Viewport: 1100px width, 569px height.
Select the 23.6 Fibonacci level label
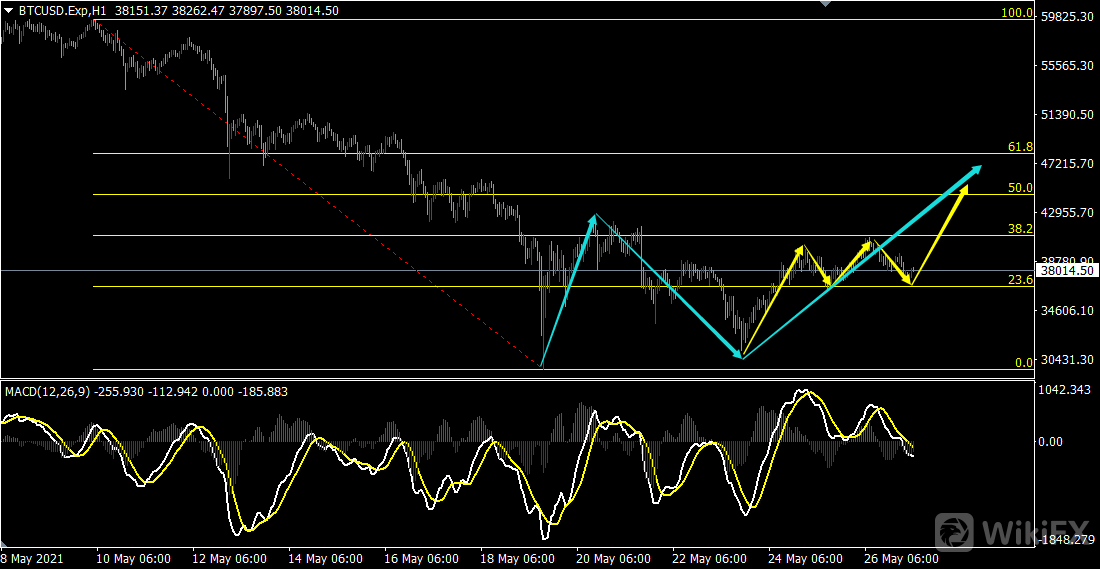click(x=1019, y=280)
